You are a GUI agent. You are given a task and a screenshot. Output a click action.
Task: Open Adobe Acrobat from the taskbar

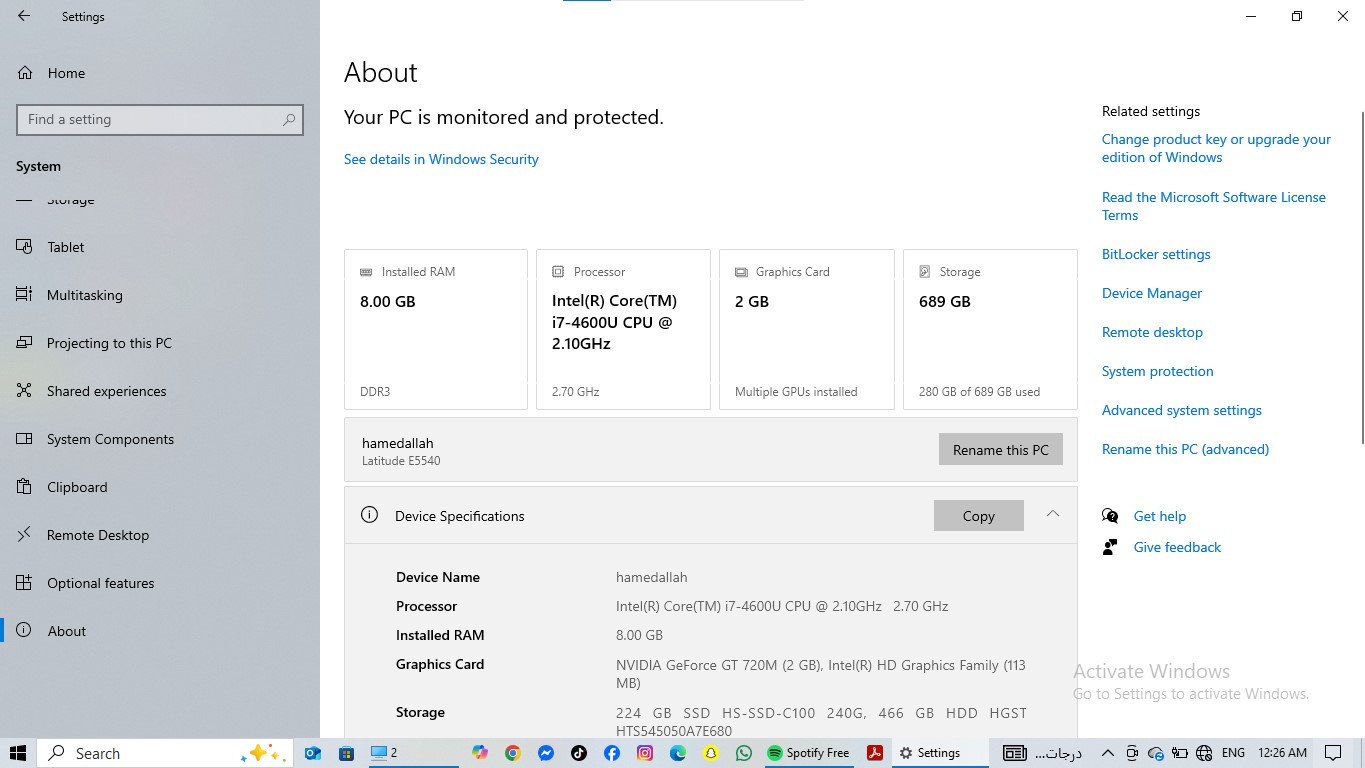coord(875,753)
